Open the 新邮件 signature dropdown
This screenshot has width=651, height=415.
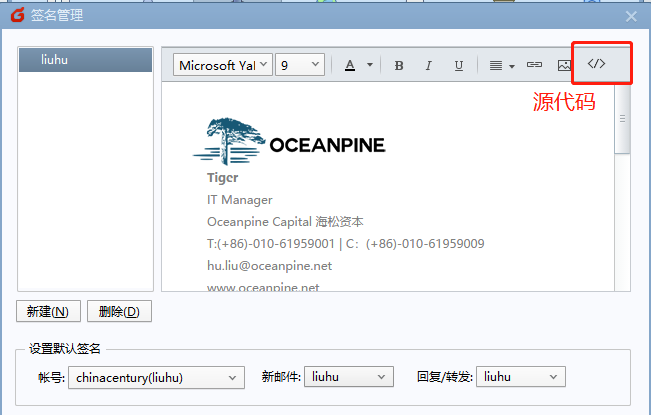coord(349,377)
